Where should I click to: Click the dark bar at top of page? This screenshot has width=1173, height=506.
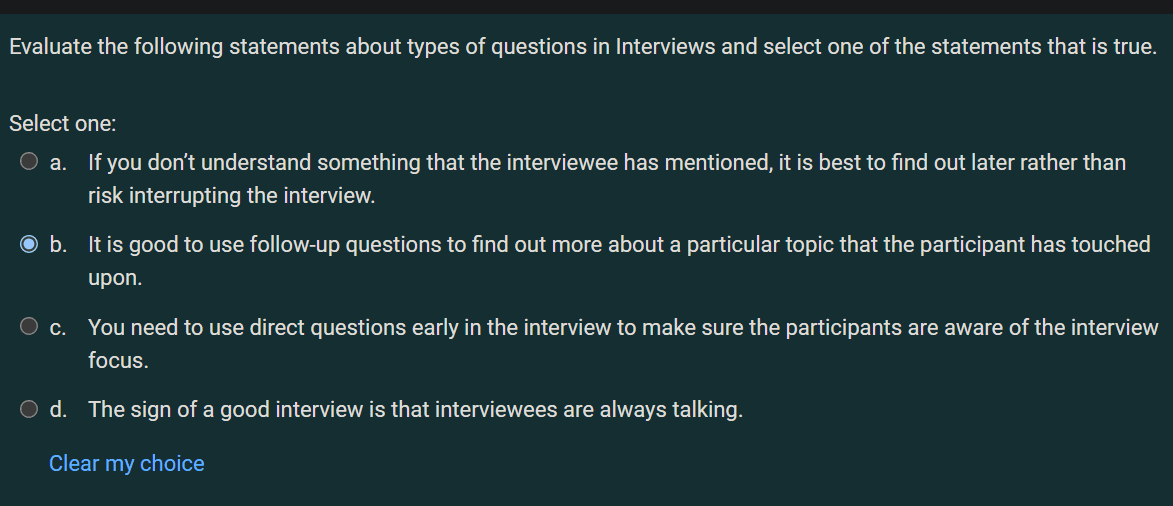[586, 7]
